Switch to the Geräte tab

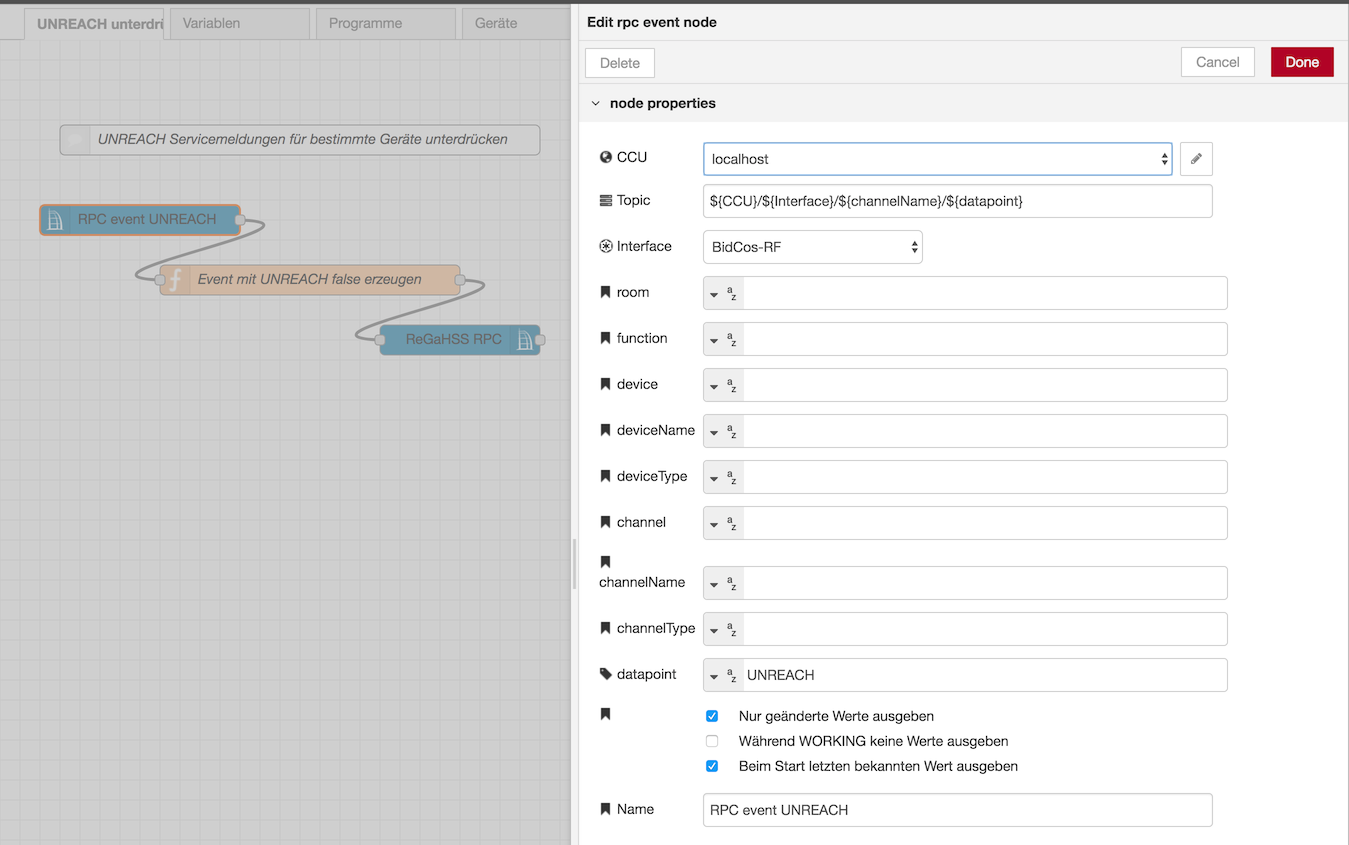coord(515,24)
